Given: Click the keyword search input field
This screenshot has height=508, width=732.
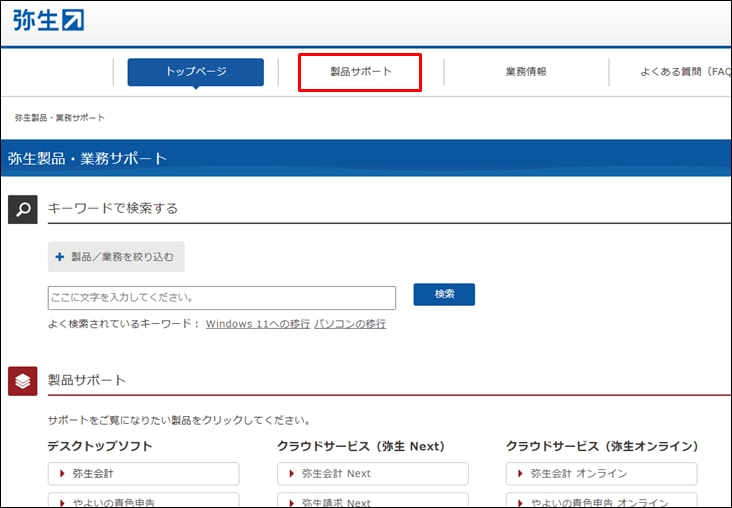Looking at the screenshot, I should [221, 297].
